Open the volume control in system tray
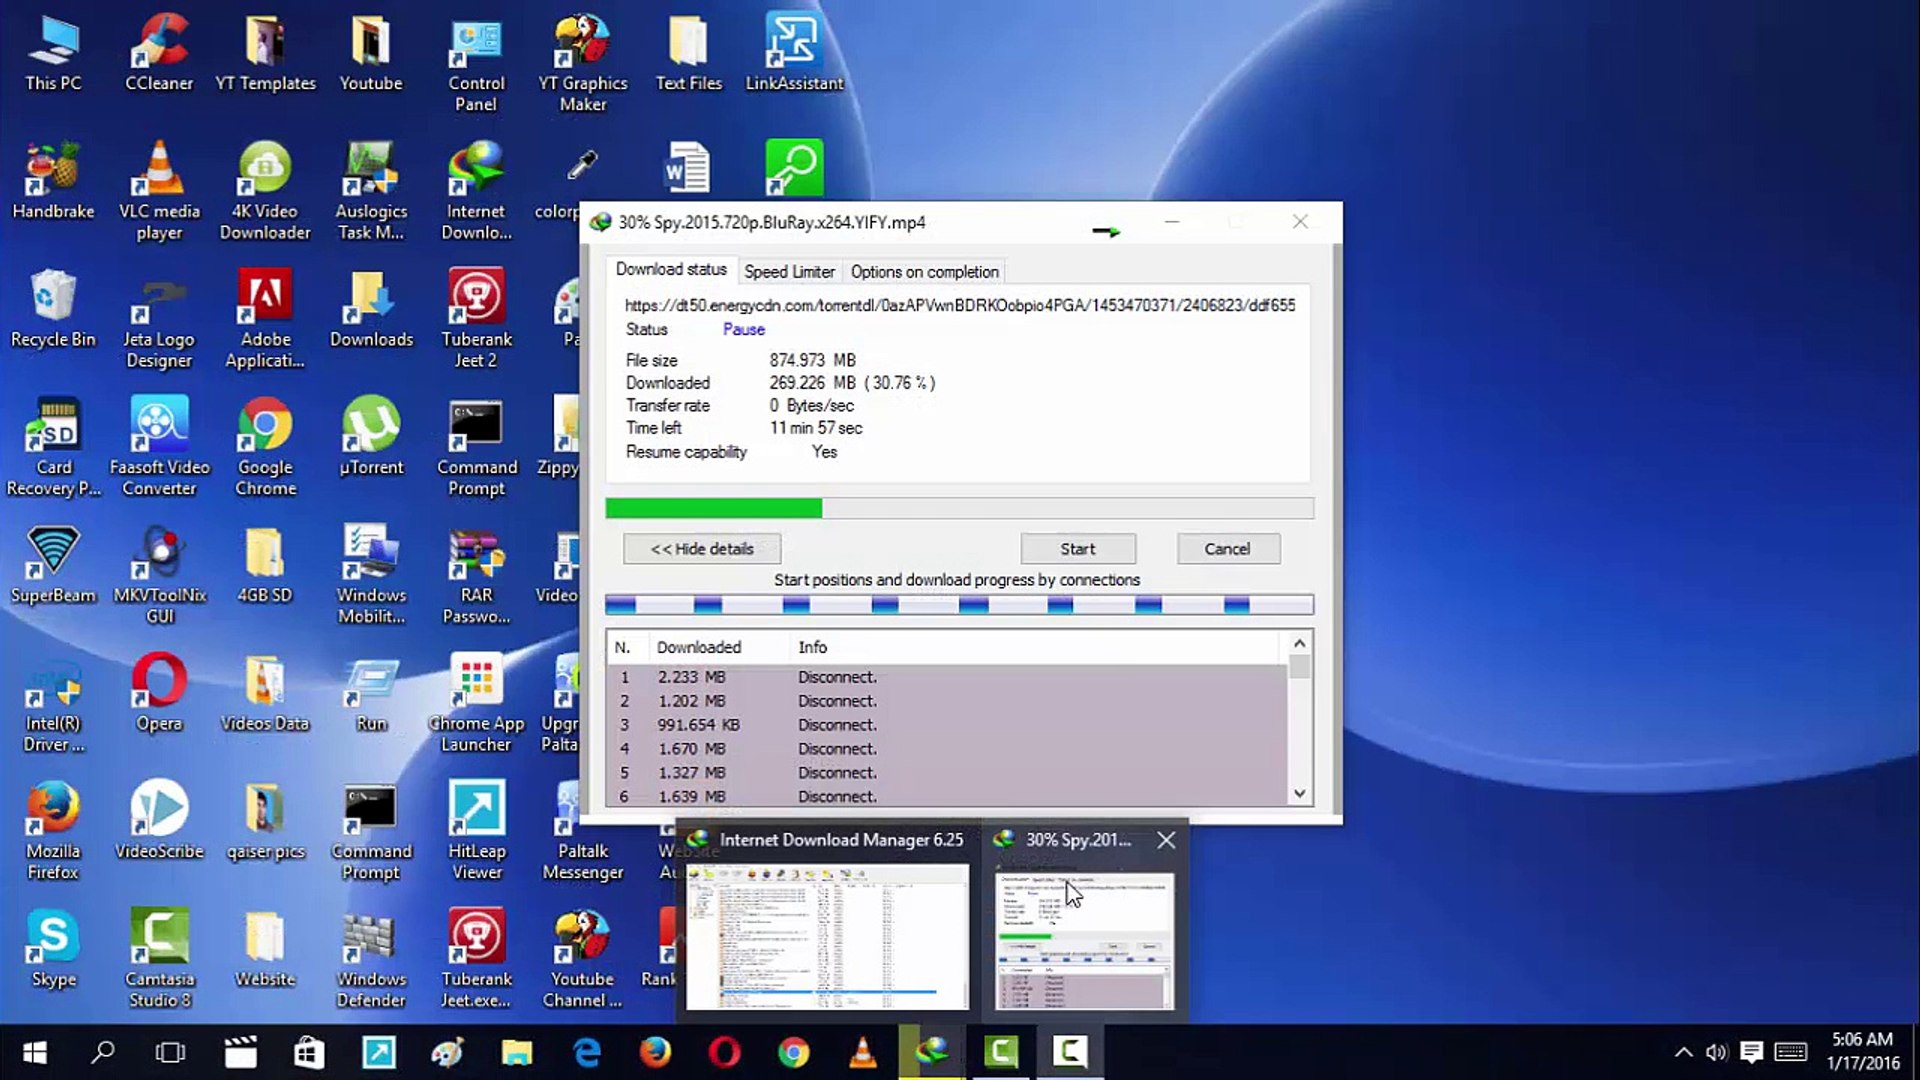Viewport: 1920px width, 1080px height. click(1716, 1052)
